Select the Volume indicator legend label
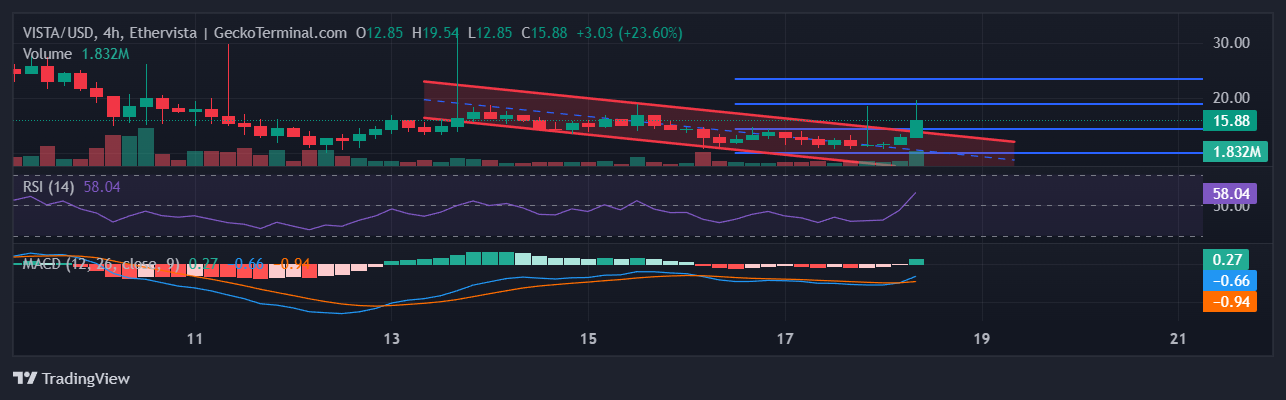 coord(48,54)
